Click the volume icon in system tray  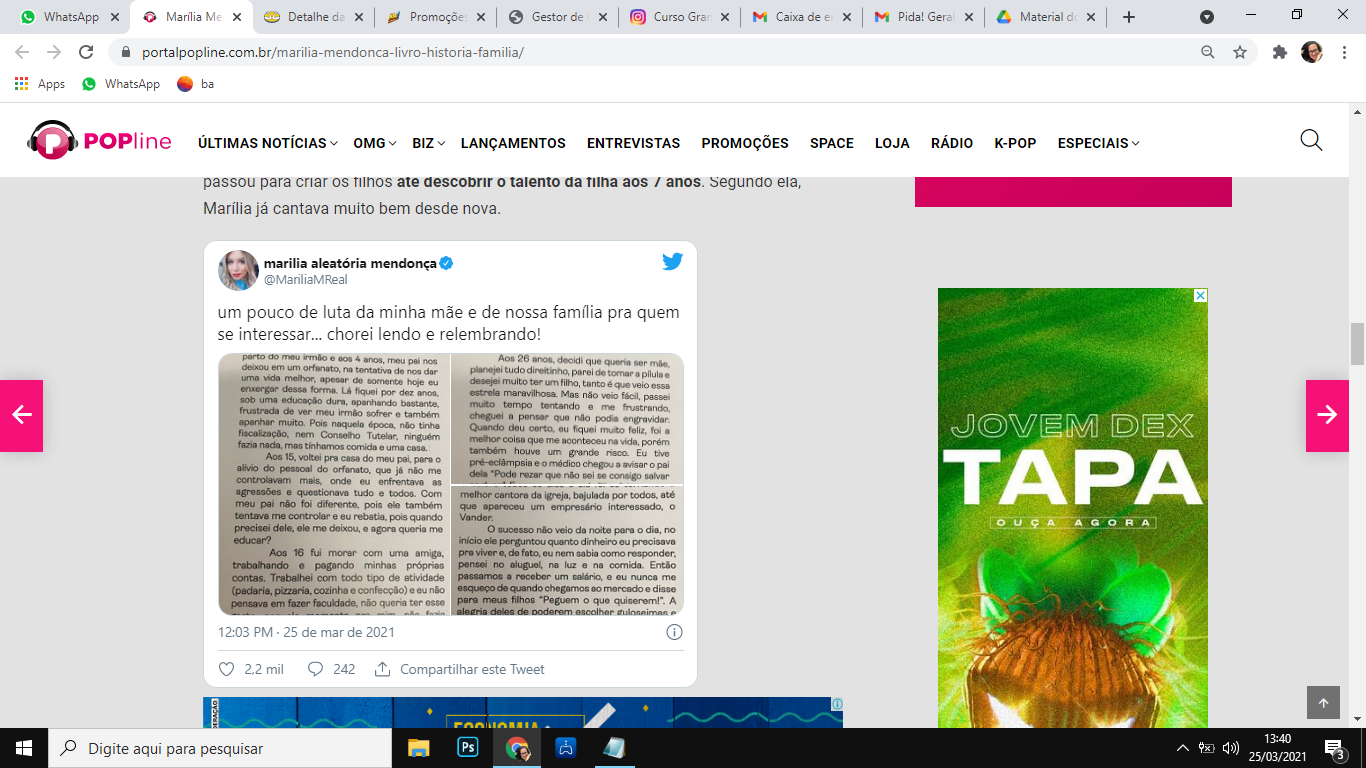click(x=1231, y=748)
